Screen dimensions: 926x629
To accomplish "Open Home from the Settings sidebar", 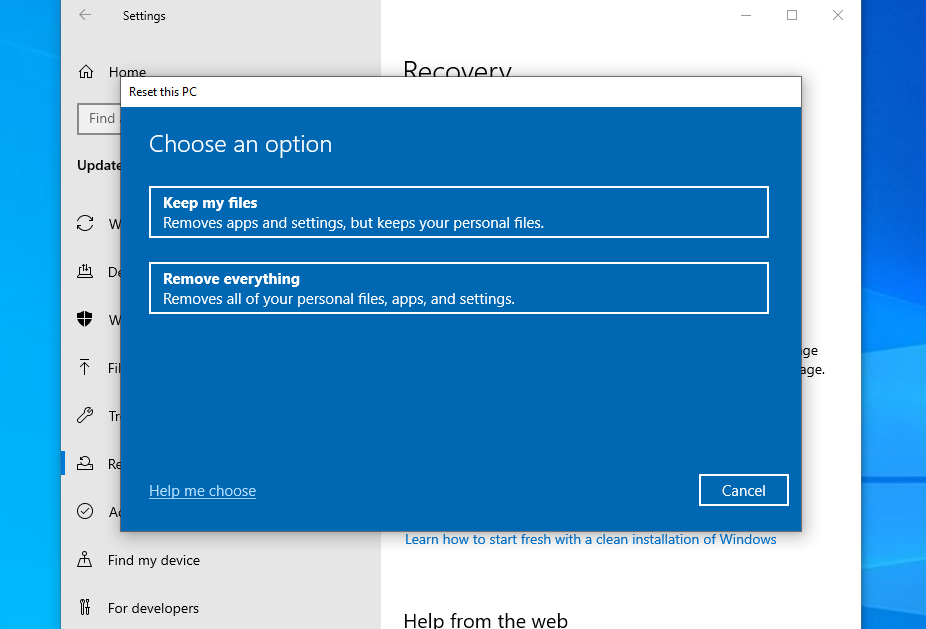I will (x=126, y=71).
